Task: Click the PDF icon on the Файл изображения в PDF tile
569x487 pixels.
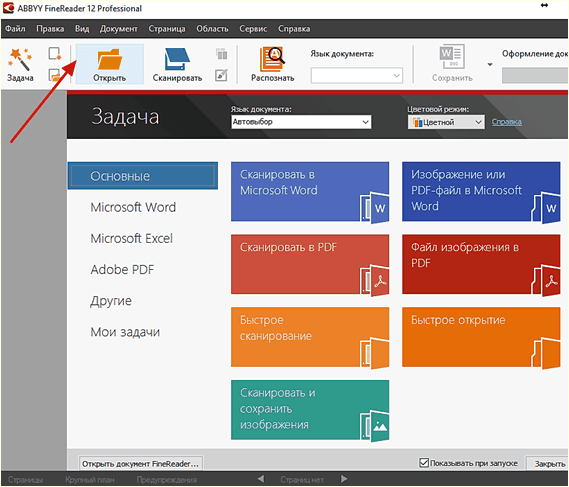Action: (x=546, y=281)
